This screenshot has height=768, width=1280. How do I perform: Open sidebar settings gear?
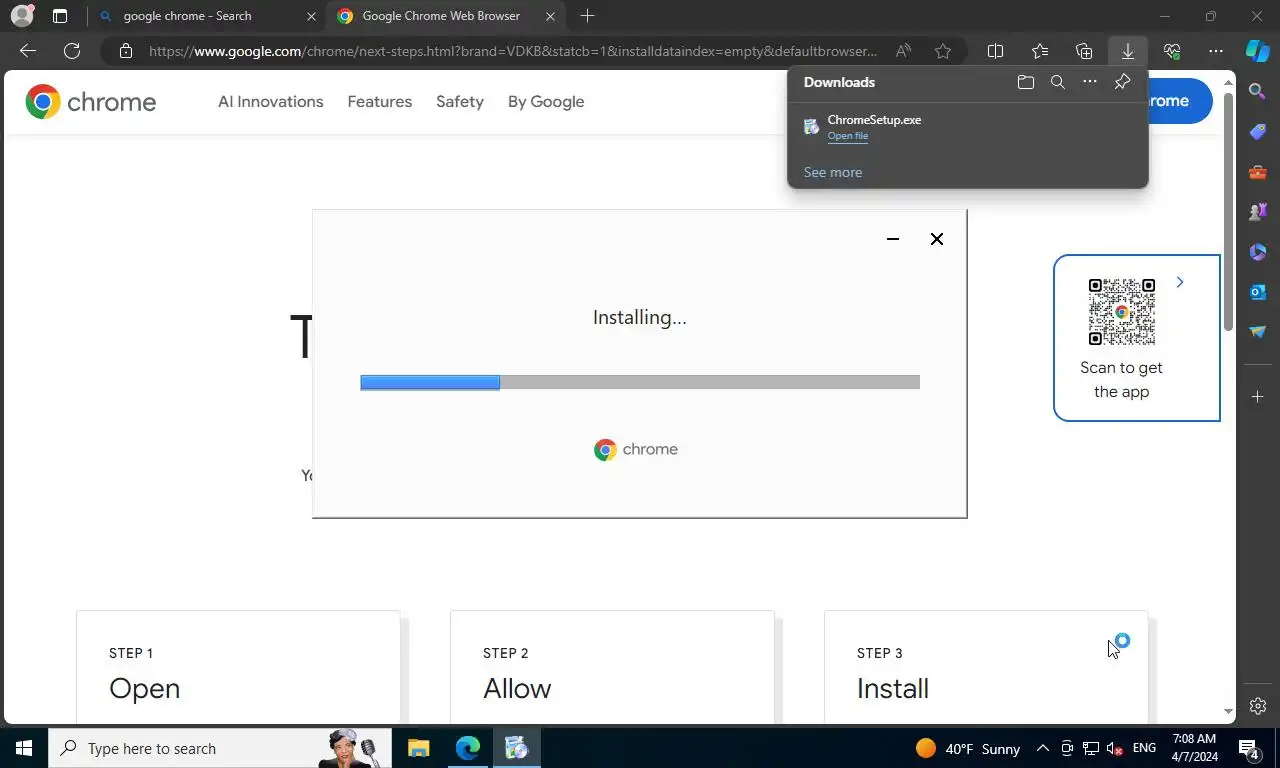[1258, 706]
